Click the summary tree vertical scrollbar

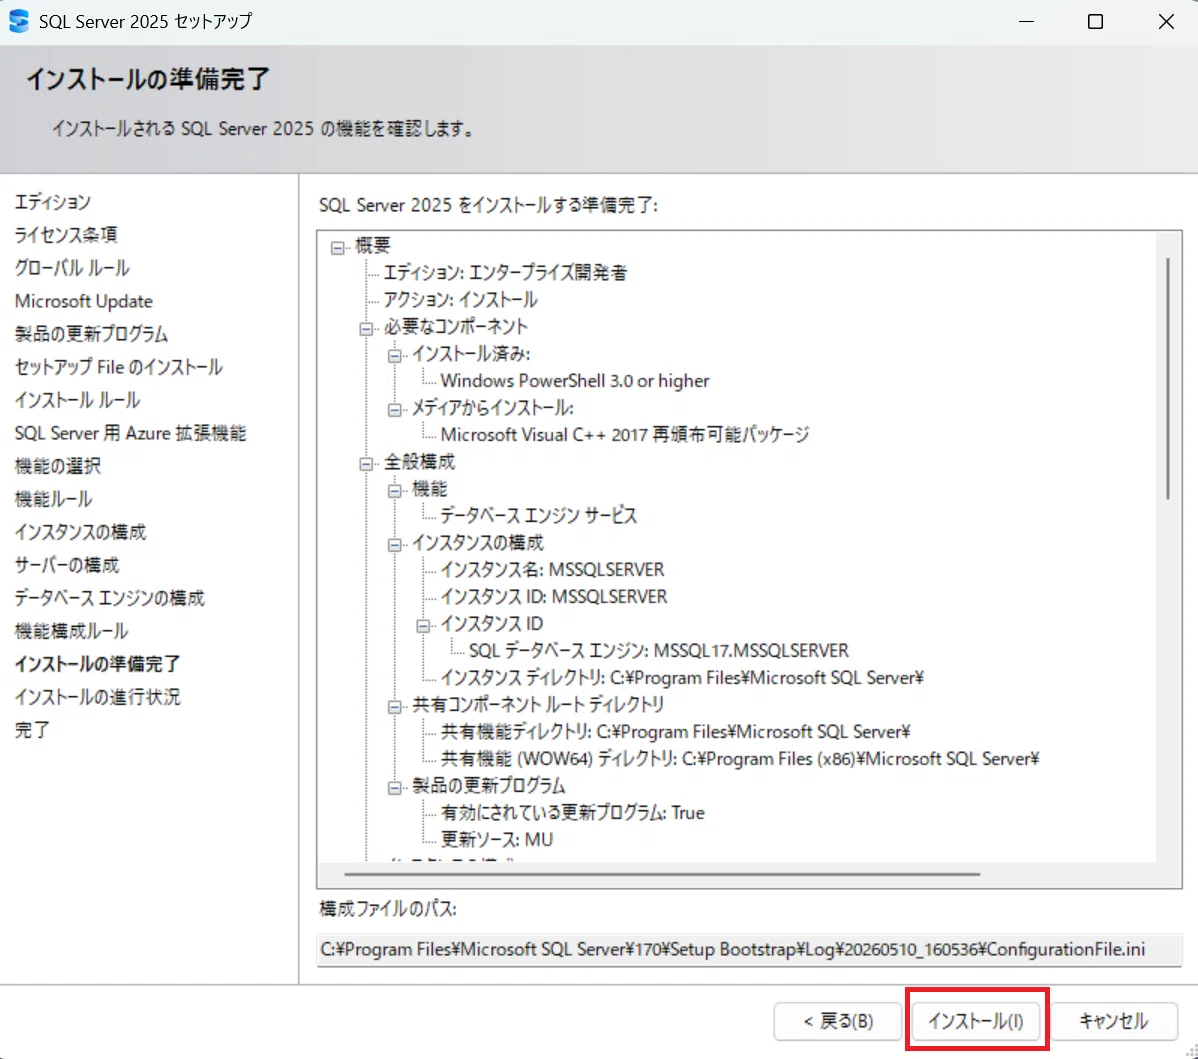pyautogui.click(x=1167, y=379)
